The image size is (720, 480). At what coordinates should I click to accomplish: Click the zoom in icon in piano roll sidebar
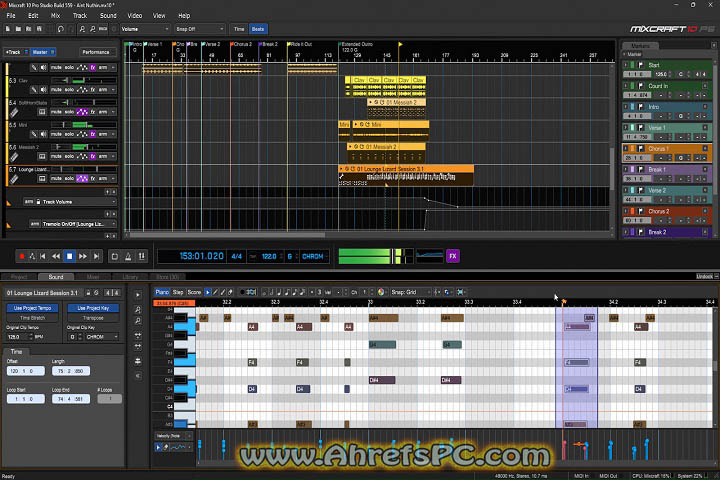pos(138,310)
